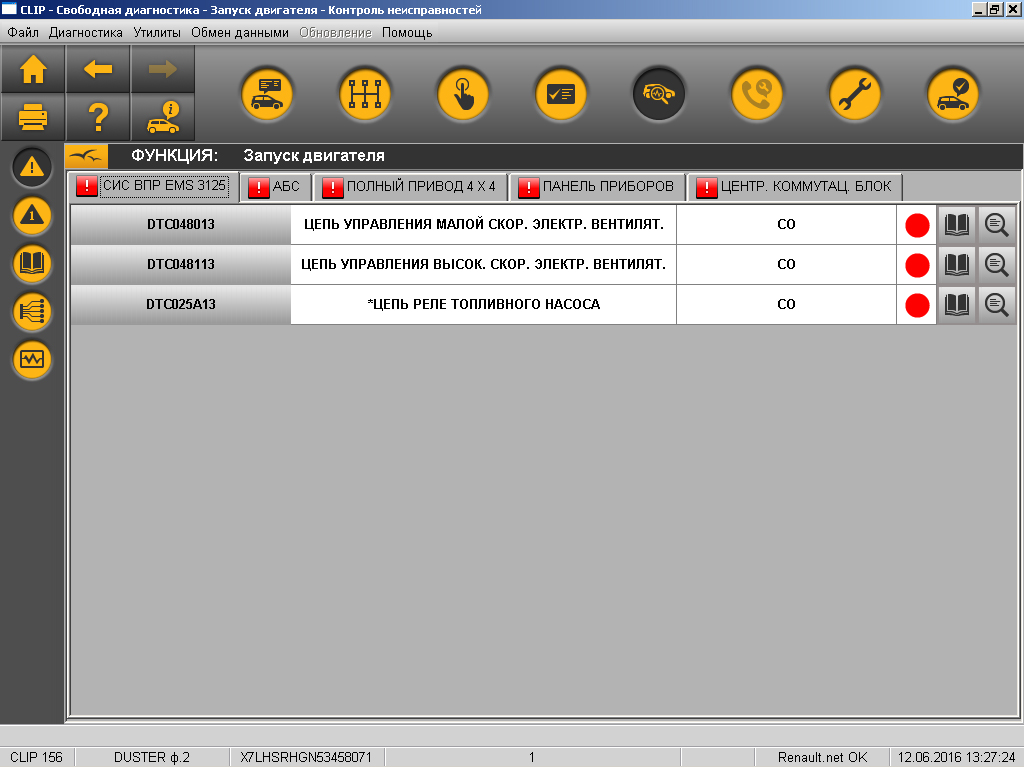Click the CO status cell for DTC048013
The width and height of the screenshot is (1024, 768).
pos(786,225)
